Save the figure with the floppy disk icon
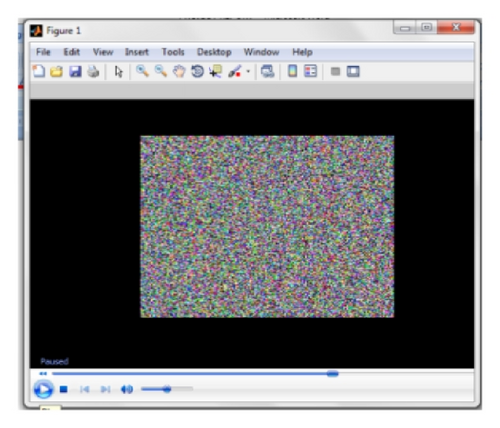The width and height of the screenshot is (500, 428). 75,72
